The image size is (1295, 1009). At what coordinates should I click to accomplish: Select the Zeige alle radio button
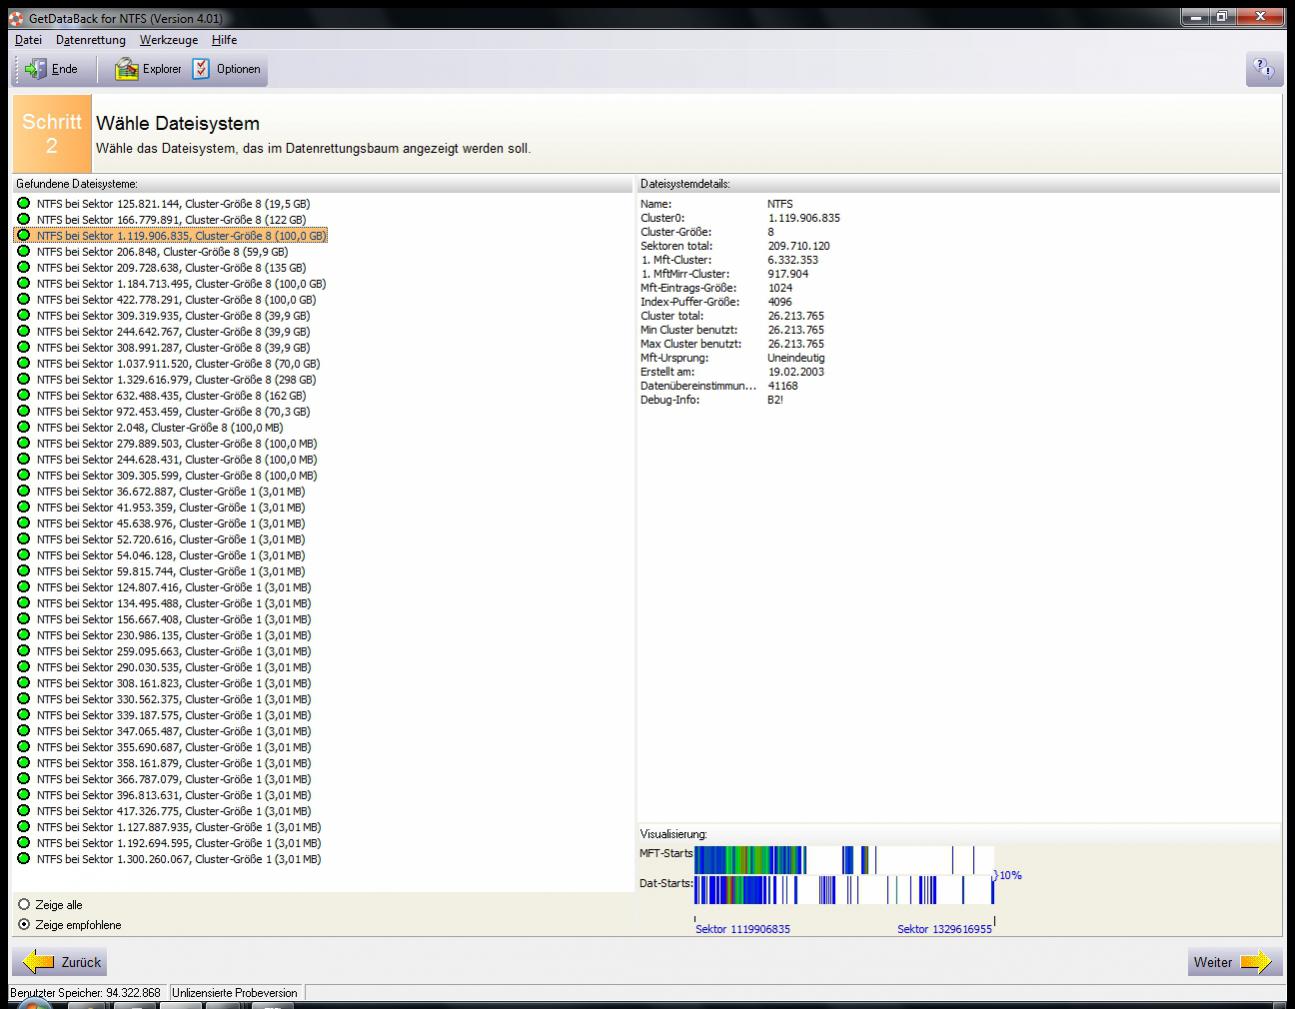tap(24, 905)
